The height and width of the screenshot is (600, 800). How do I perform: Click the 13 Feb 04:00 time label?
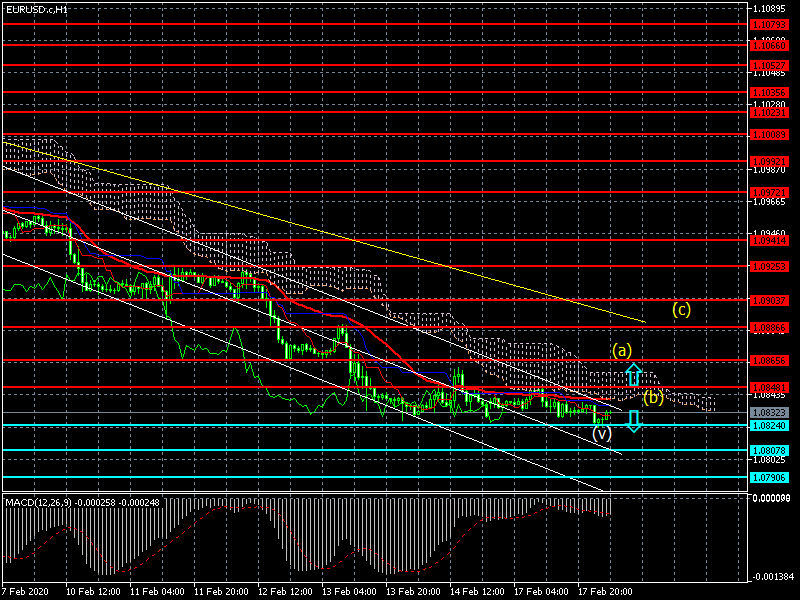[349, 591]
